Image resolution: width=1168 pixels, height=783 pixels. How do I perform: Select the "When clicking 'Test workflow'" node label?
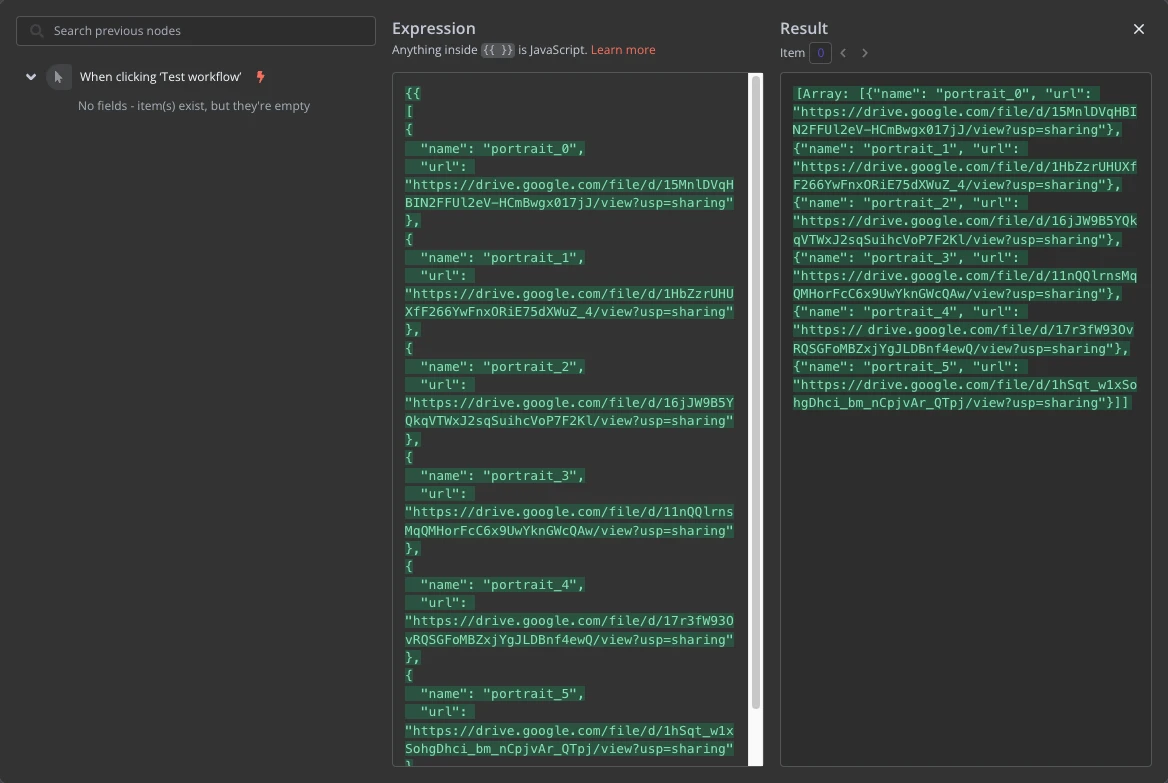[160, 77]
